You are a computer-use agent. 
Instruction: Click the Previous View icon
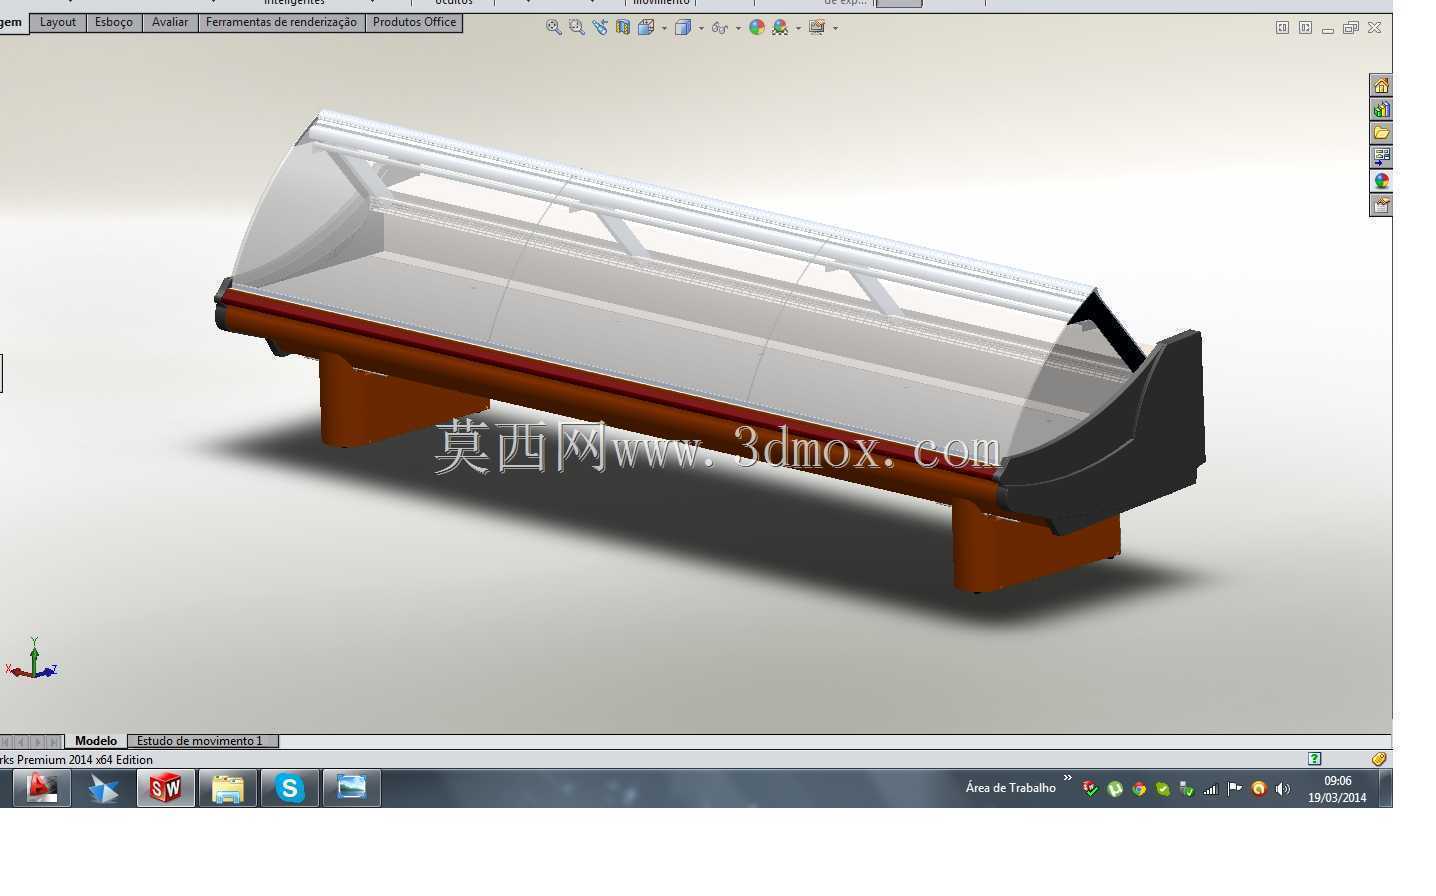599,28
